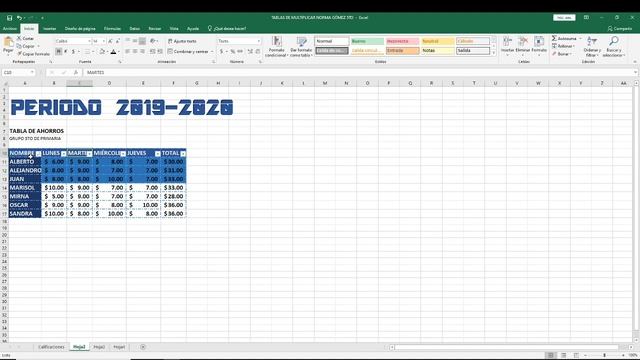Switch to Normal view in status bar
The height and width of the screenshot is (360, 640).
pos(551,356)
